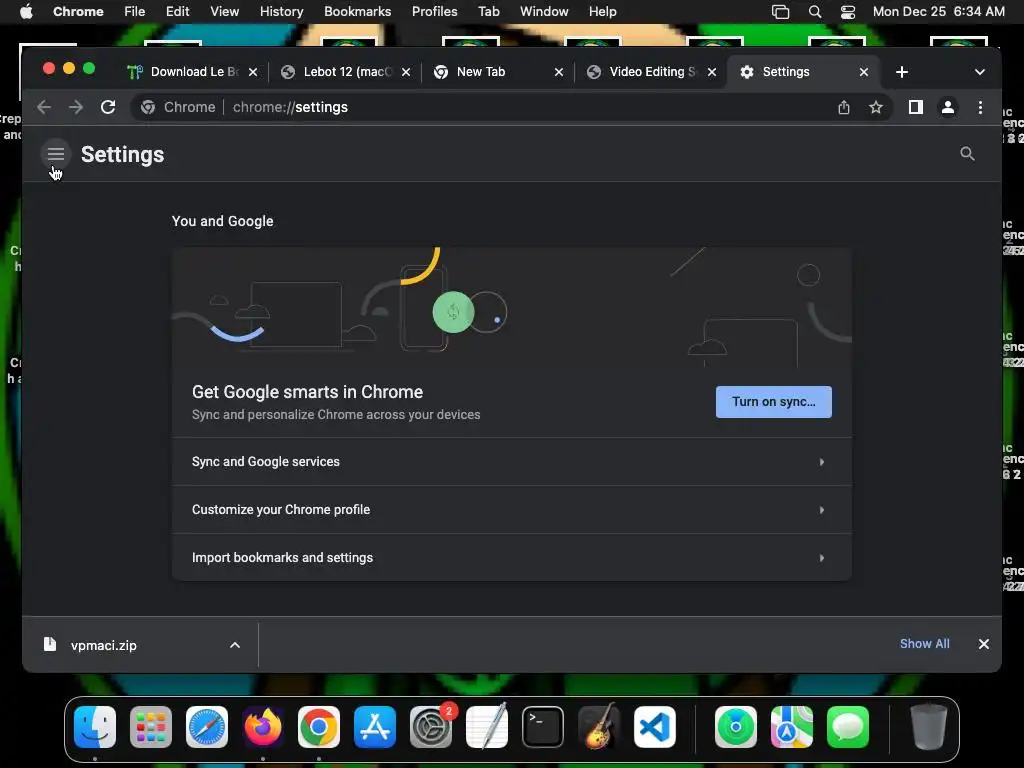The width and height of the screenshot is (1024, 768).
Task: Close the Settings tab
Action: click(864, 72)
